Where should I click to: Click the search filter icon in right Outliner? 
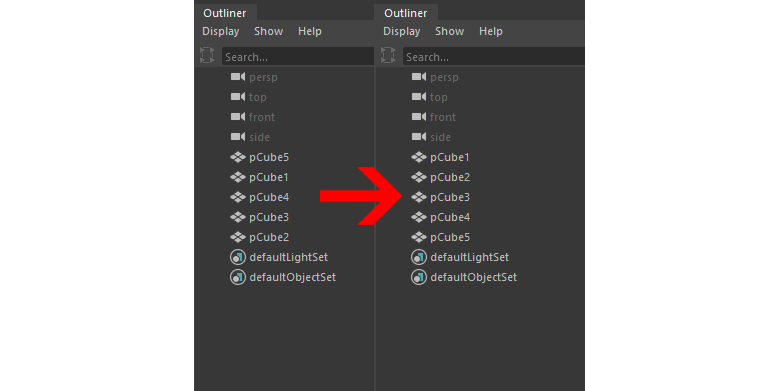point(388,55)
